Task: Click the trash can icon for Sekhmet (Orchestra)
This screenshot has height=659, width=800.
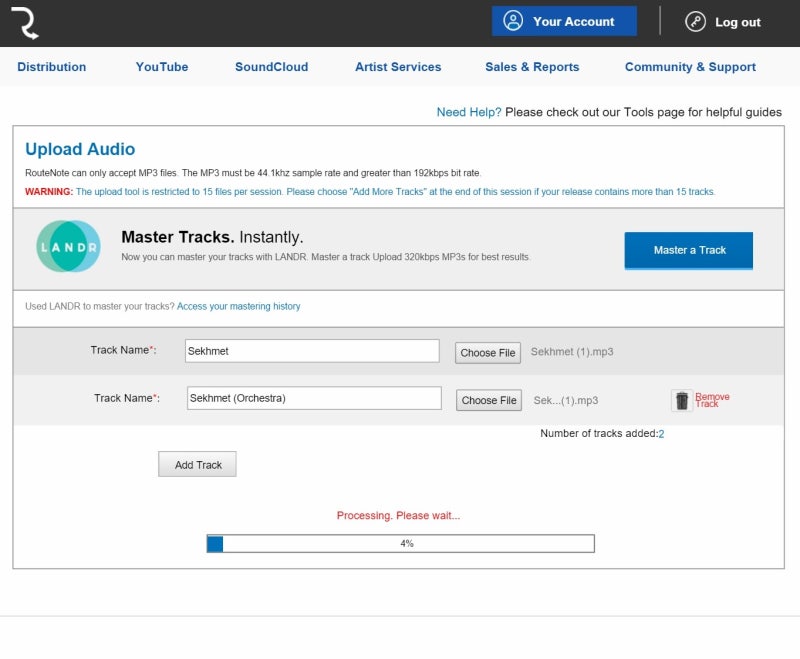Action: click(x=682, y=400)
